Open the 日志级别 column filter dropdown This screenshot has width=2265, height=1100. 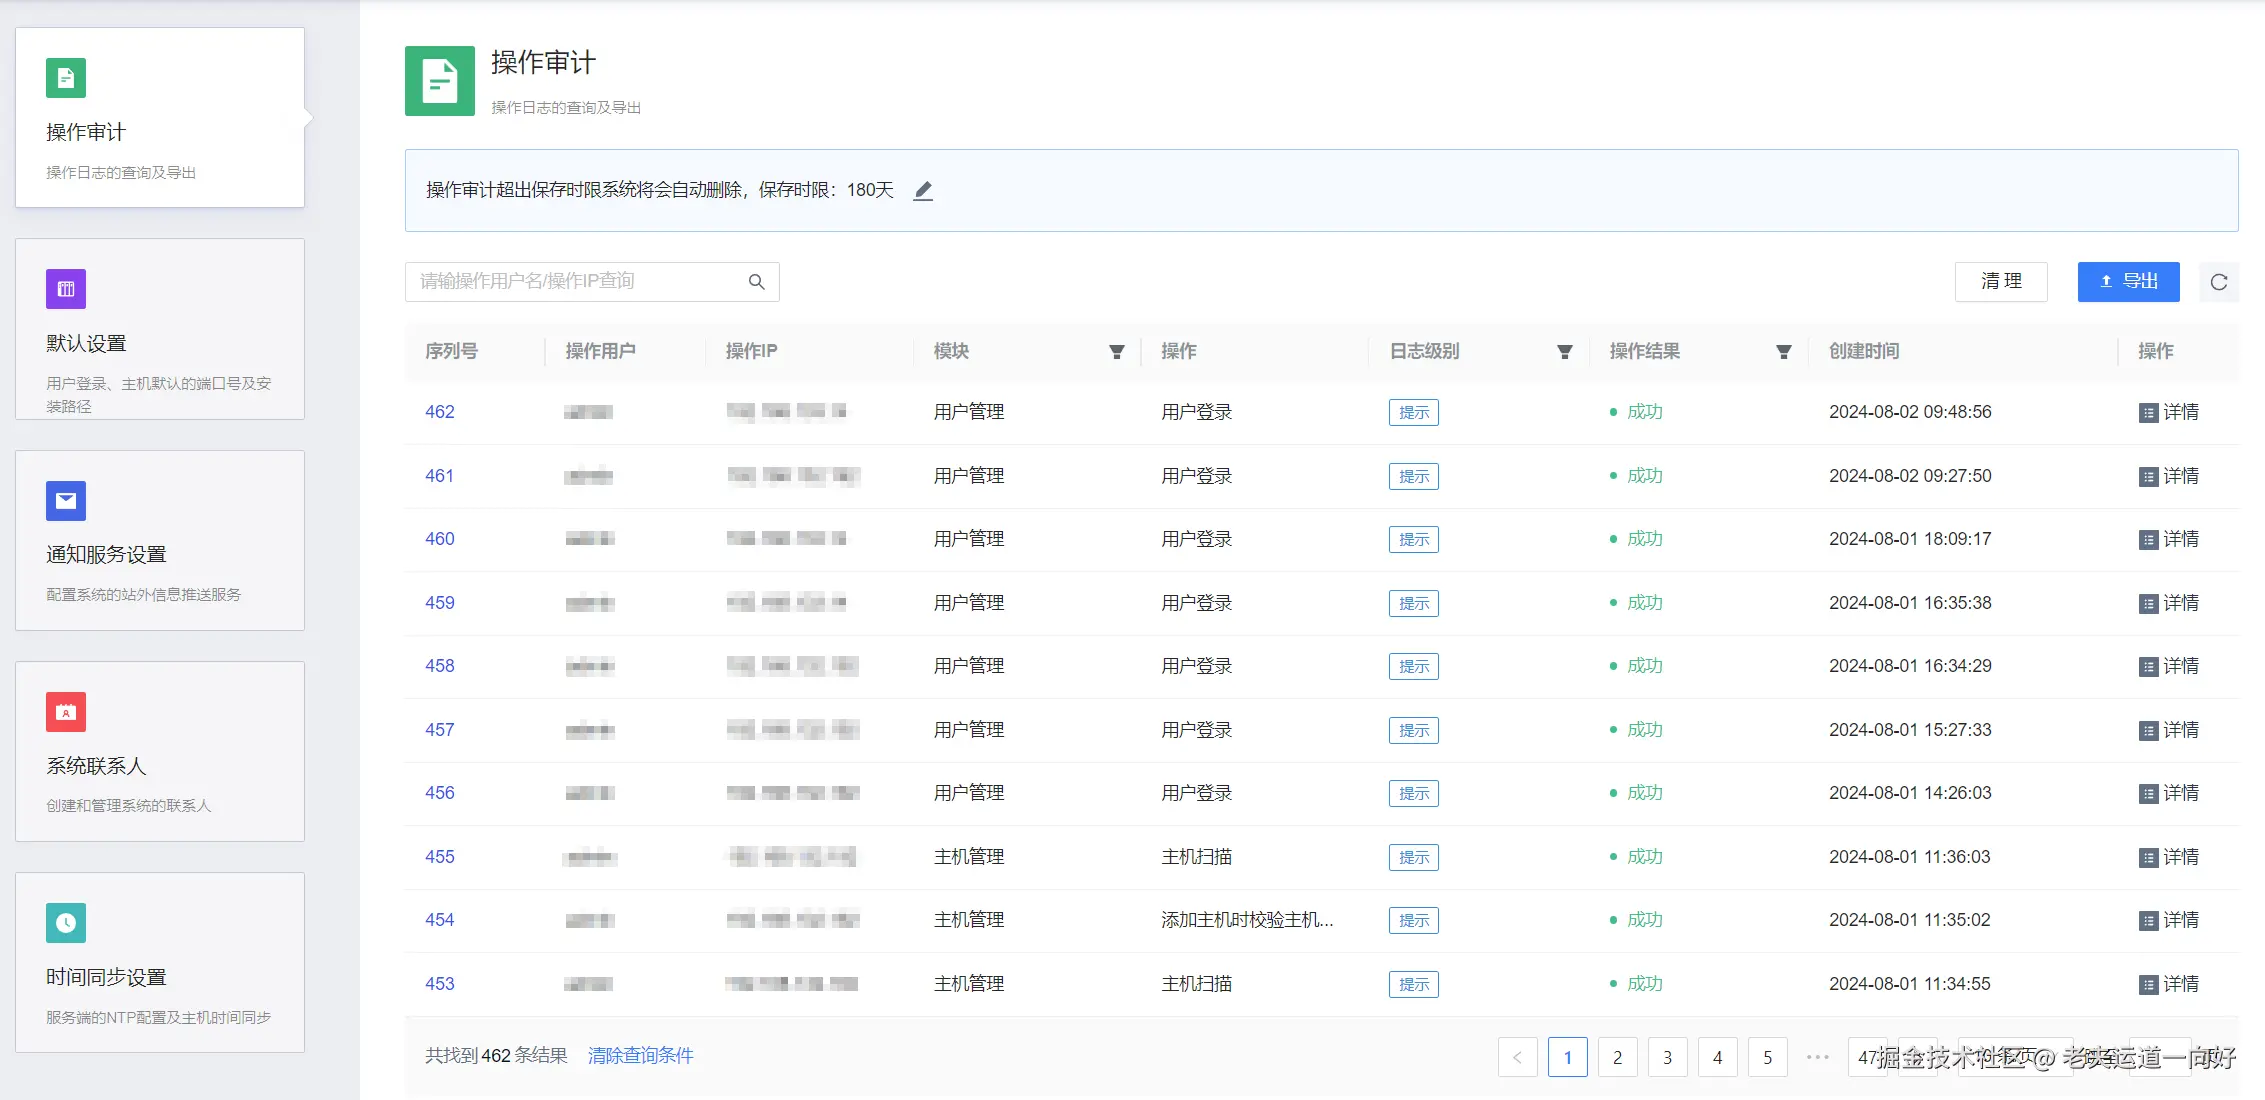tap(1564, 352)
